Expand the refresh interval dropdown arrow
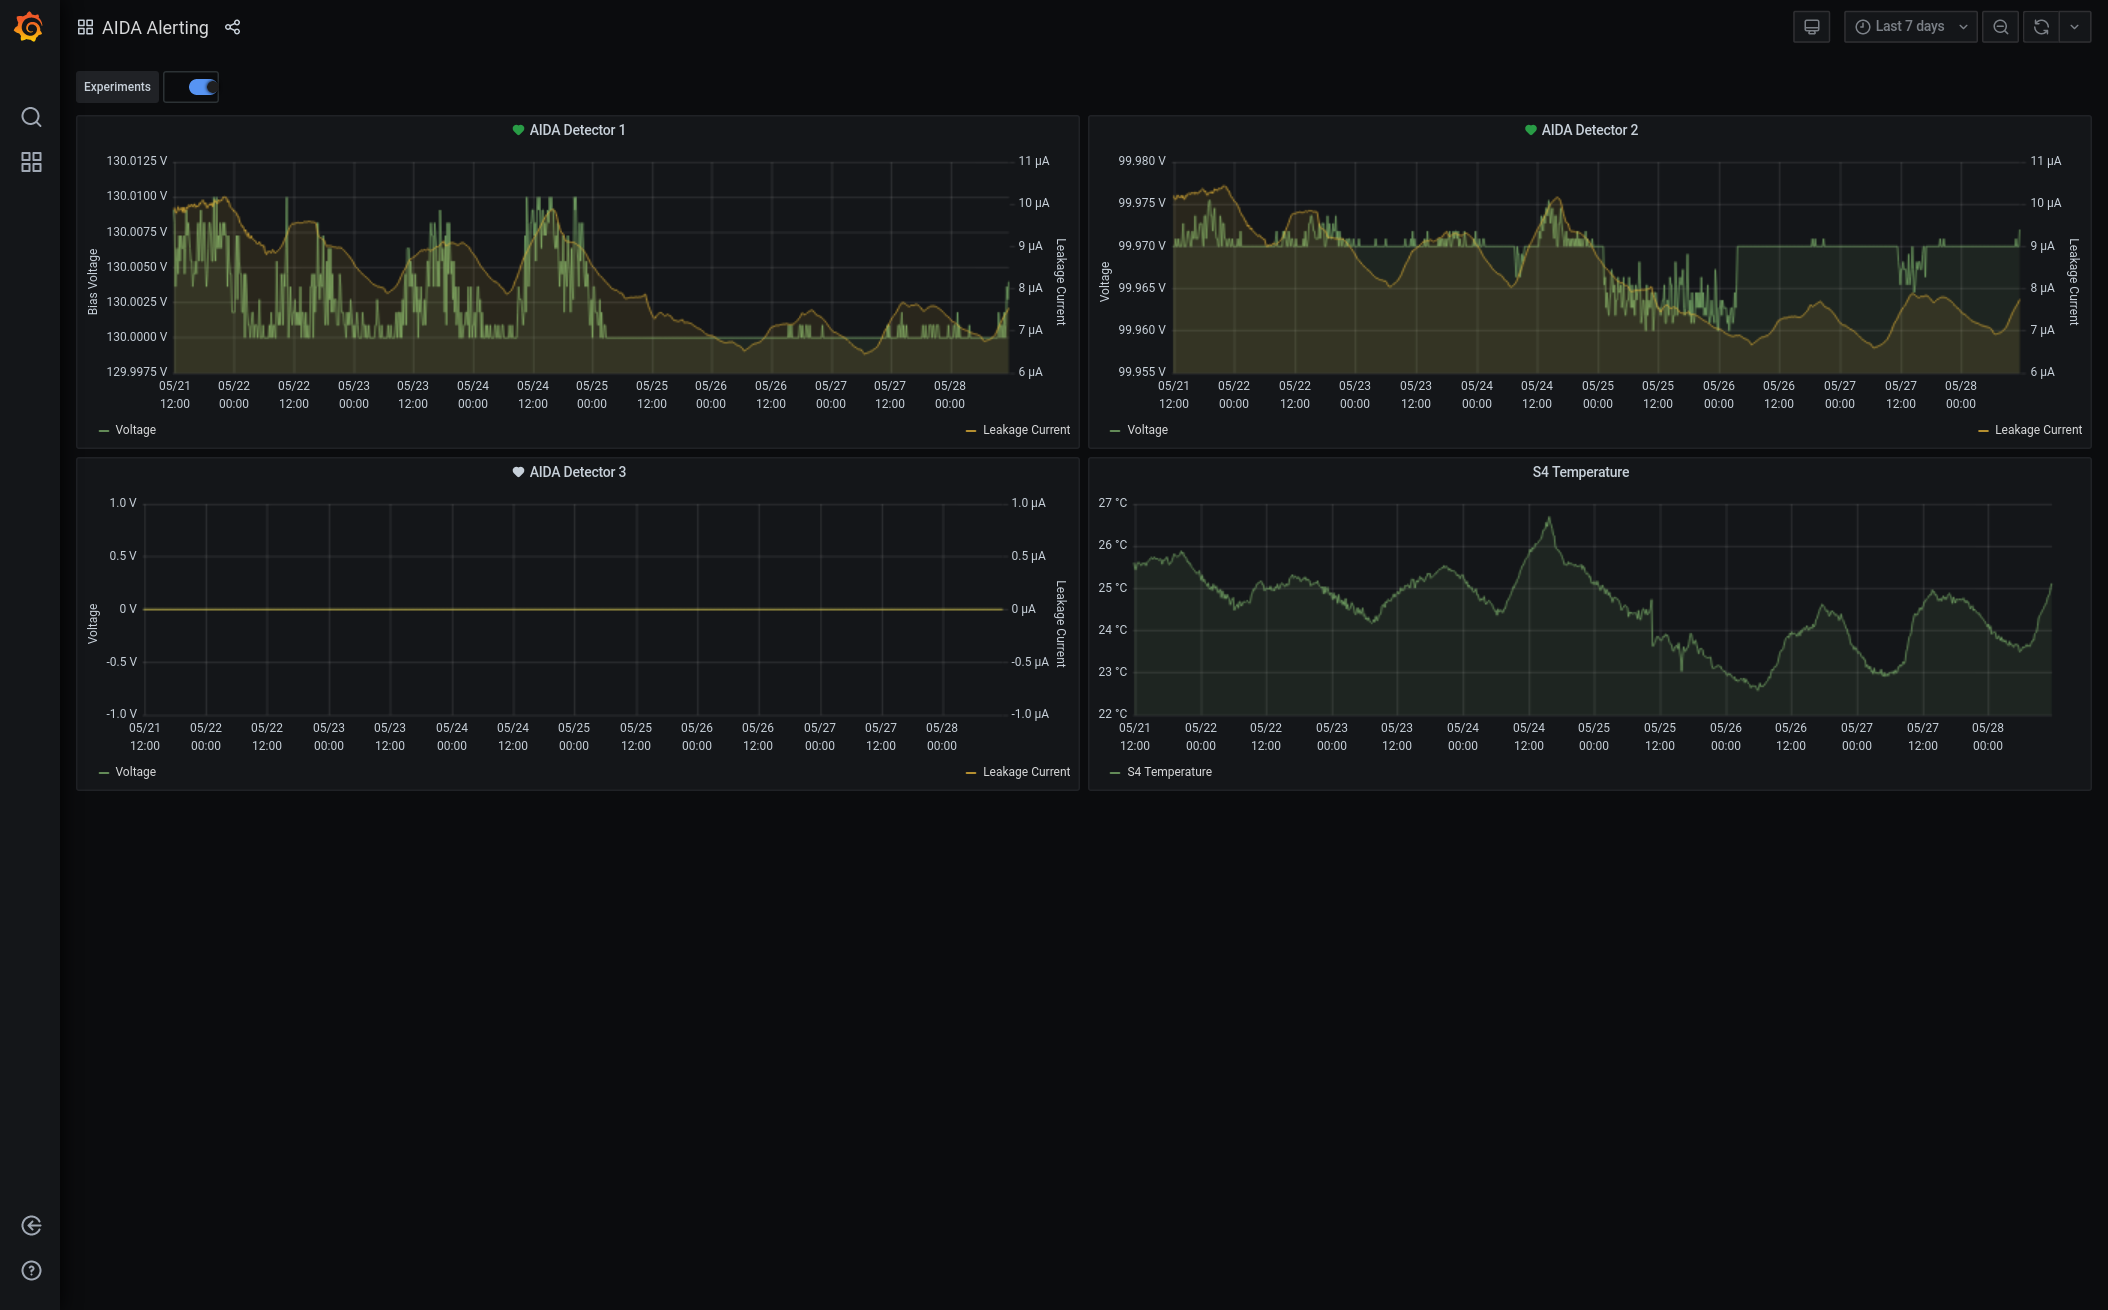The image size is (2108, 1310). (x=2075, y=27)
